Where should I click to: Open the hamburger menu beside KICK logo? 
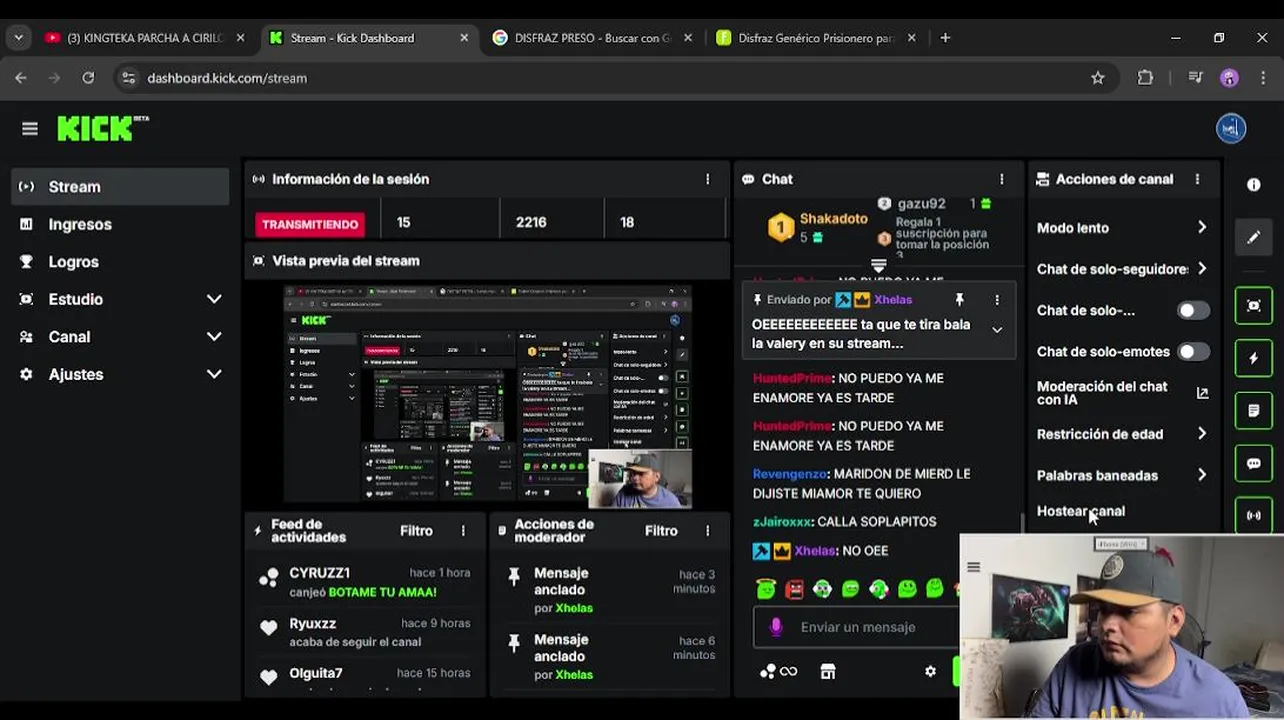(30, 128)
